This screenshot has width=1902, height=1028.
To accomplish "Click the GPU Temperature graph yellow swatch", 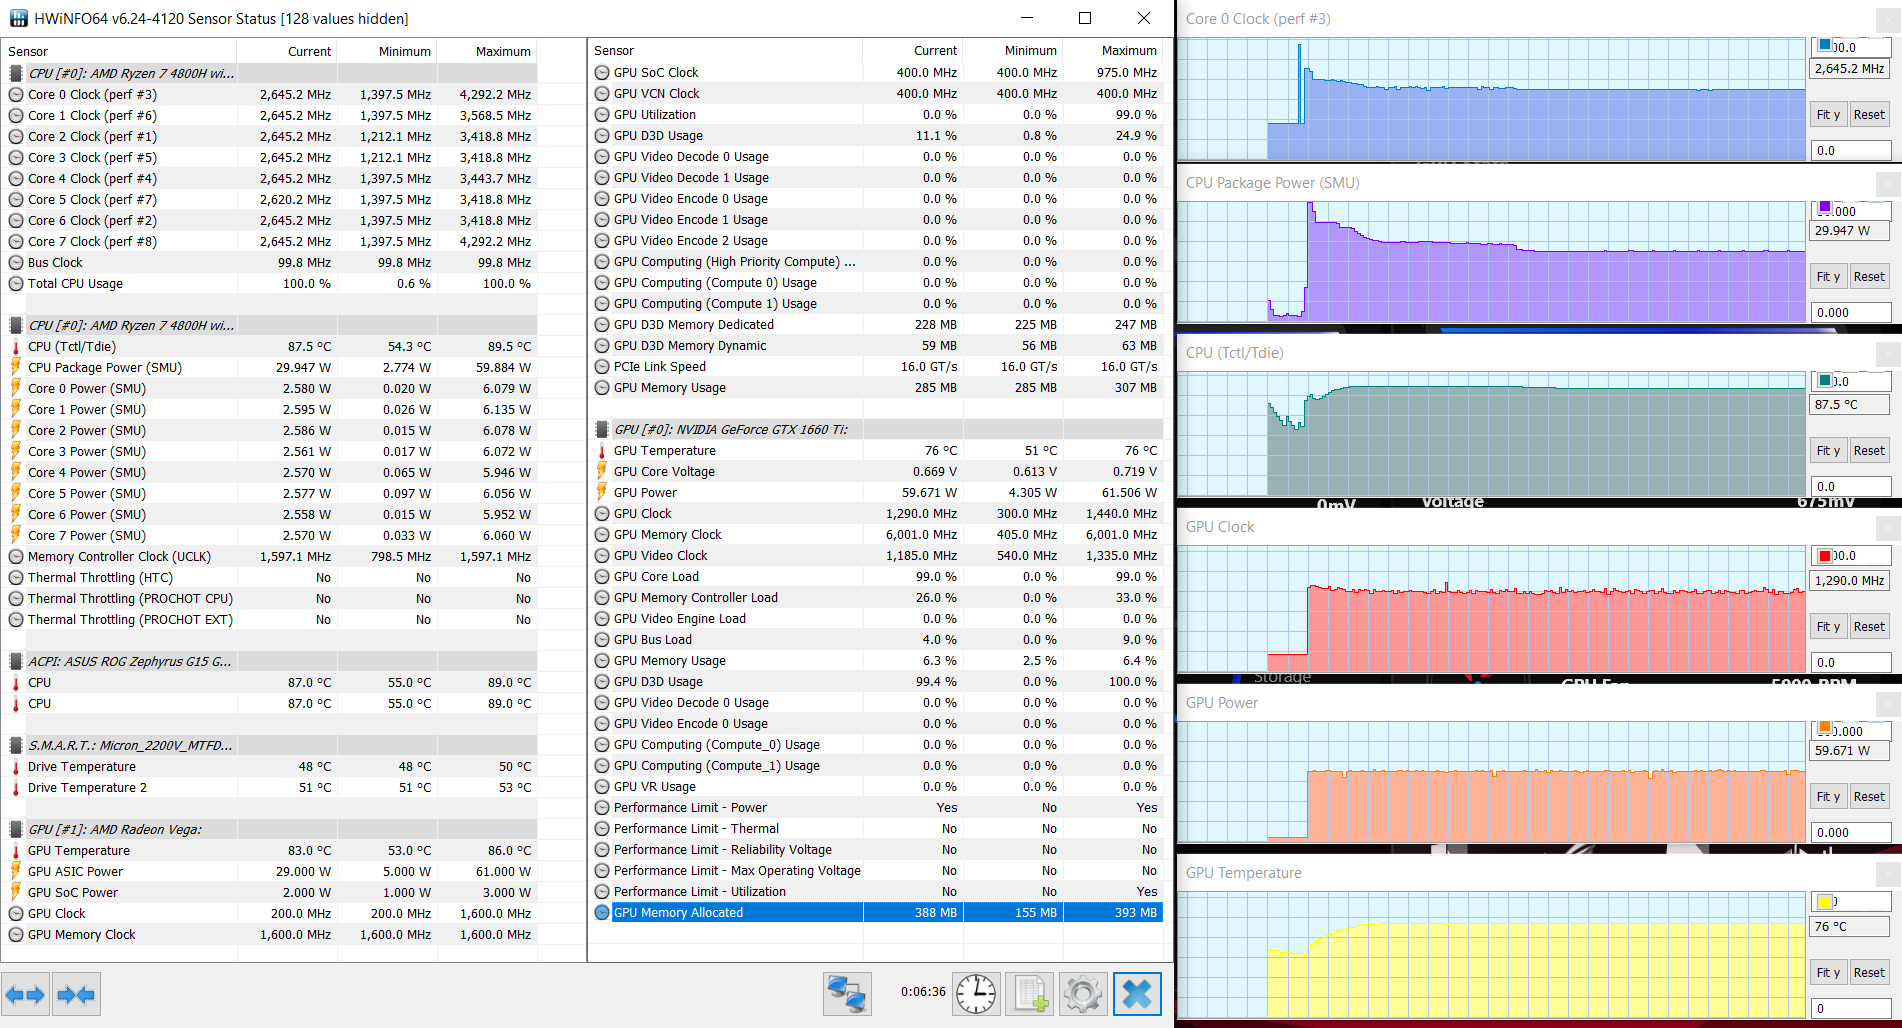I will (x=1825, y=902).
